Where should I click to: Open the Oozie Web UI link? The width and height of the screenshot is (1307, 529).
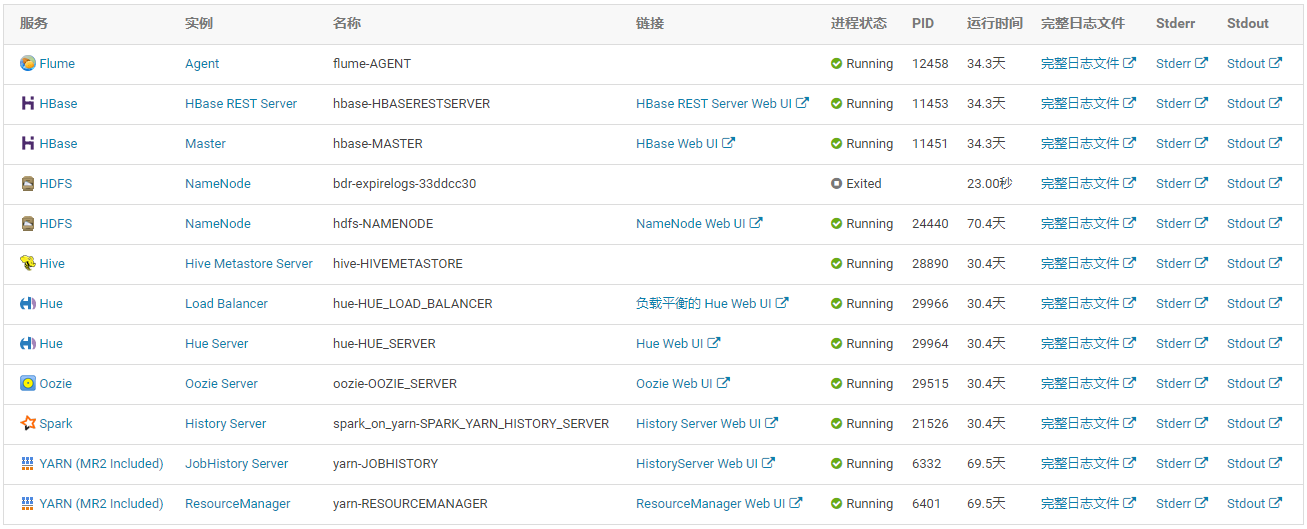point(683,383)
